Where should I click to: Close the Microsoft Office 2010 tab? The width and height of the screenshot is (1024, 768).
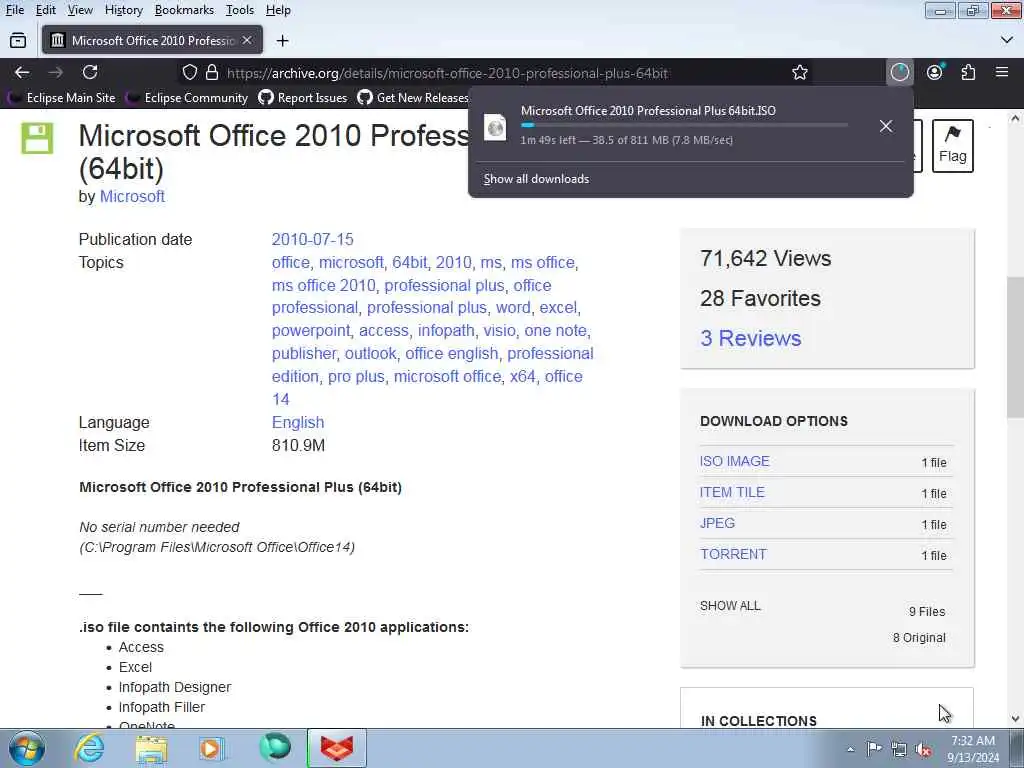[247, 40]
